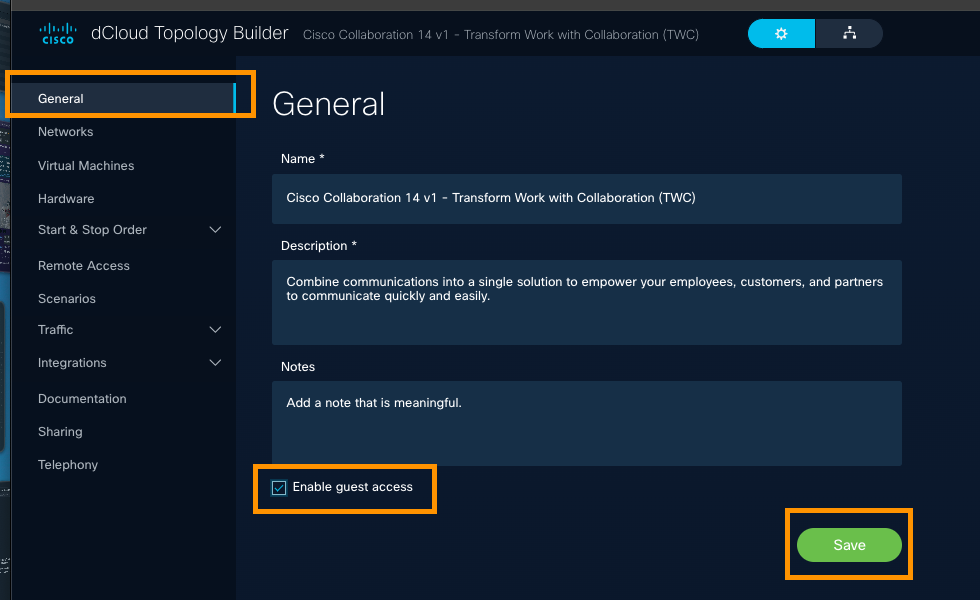This screenshot has height=600, width=980.
Task: Open the Networks section
Action: pyautogui.click(x=66, y=132)
